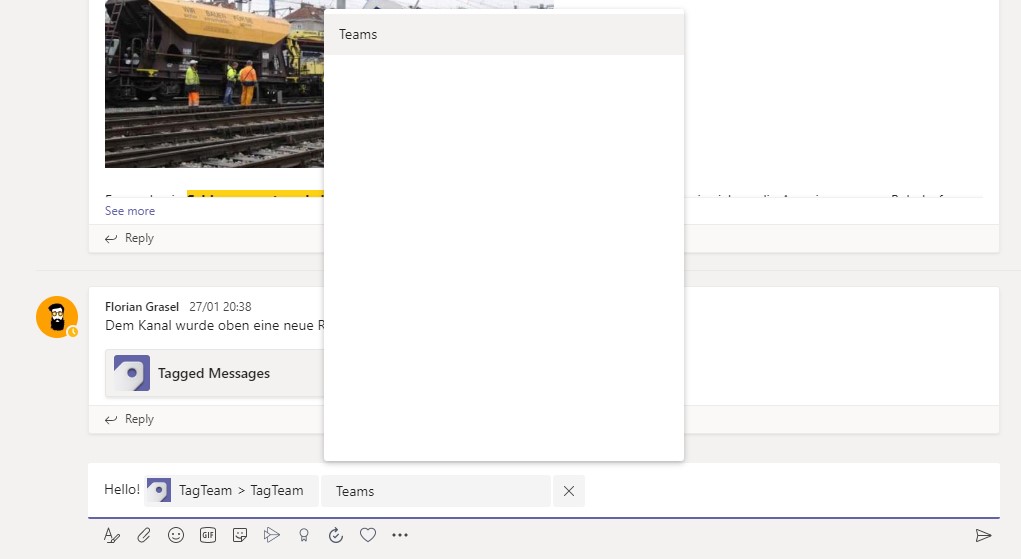Expand the post with See more

(130, 211)
